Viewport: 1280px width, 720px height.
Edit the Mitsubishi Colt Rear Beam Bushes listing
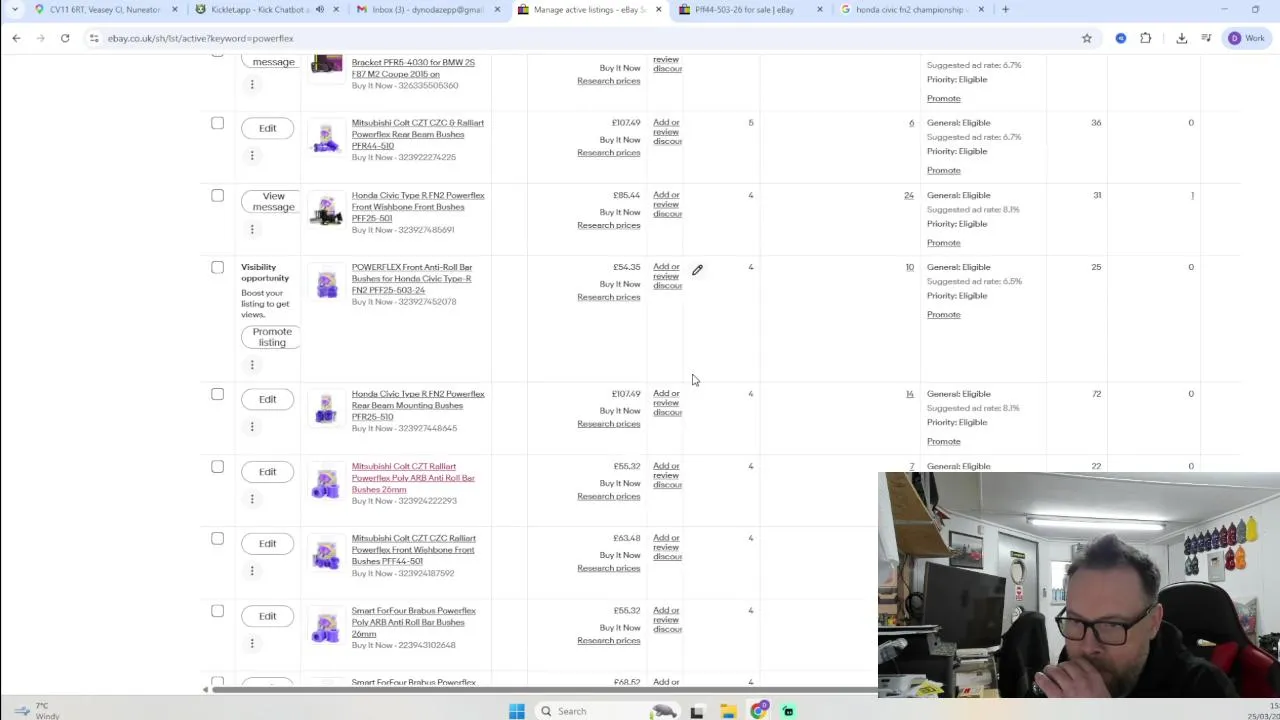tap(267, 128)
